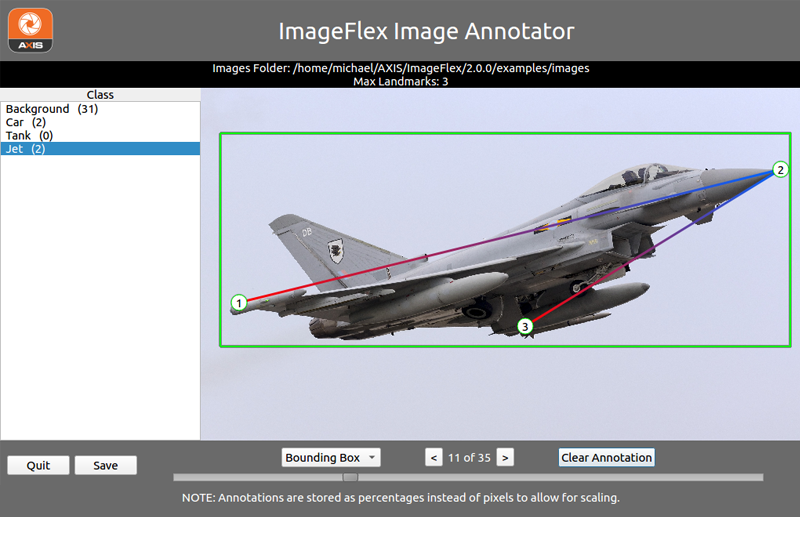Click landmark point 1 on jet tail
The width and height of the screenshot is (800, 539).
coord(239,303)
